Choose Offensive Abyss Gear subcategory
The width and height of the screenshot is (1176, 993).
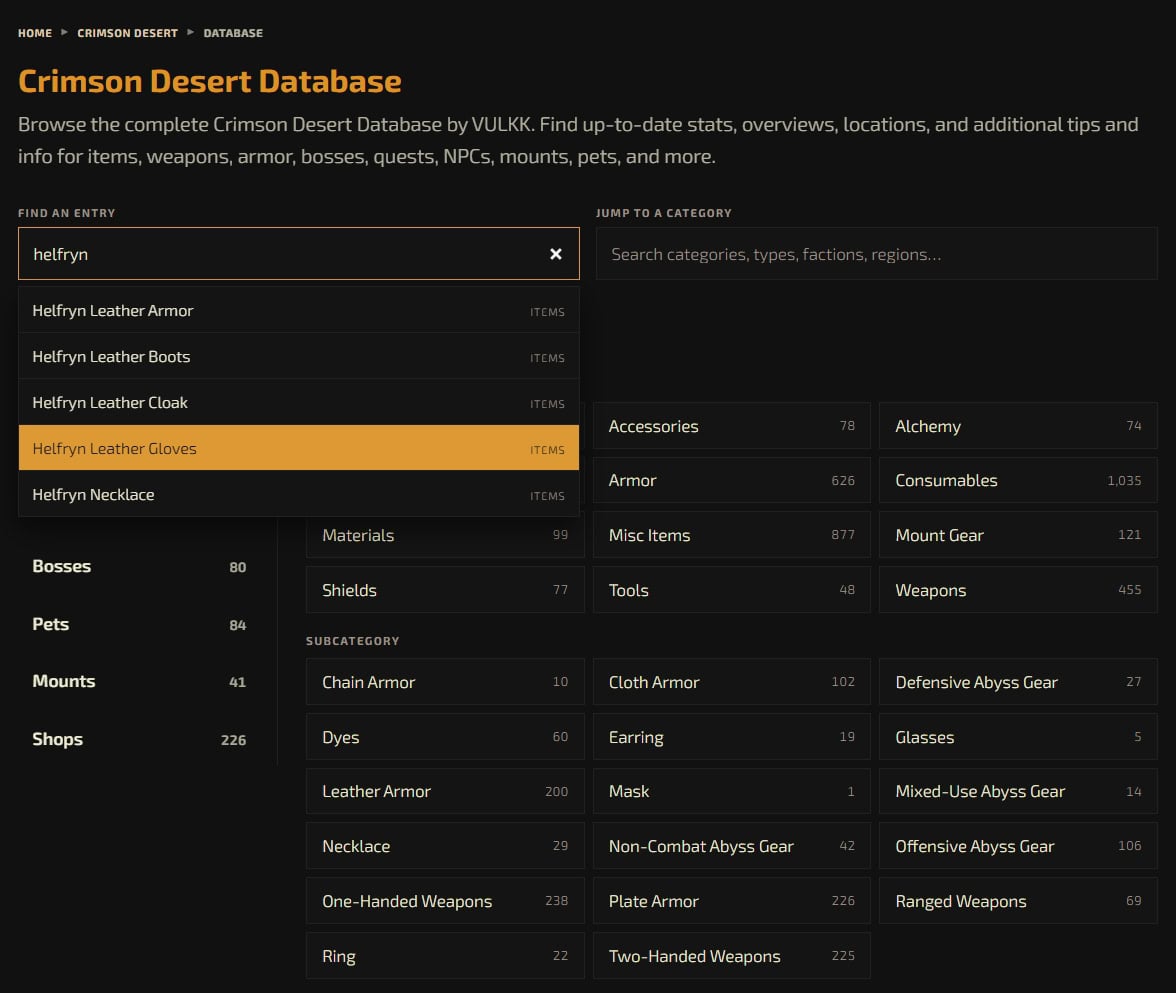1018,846
